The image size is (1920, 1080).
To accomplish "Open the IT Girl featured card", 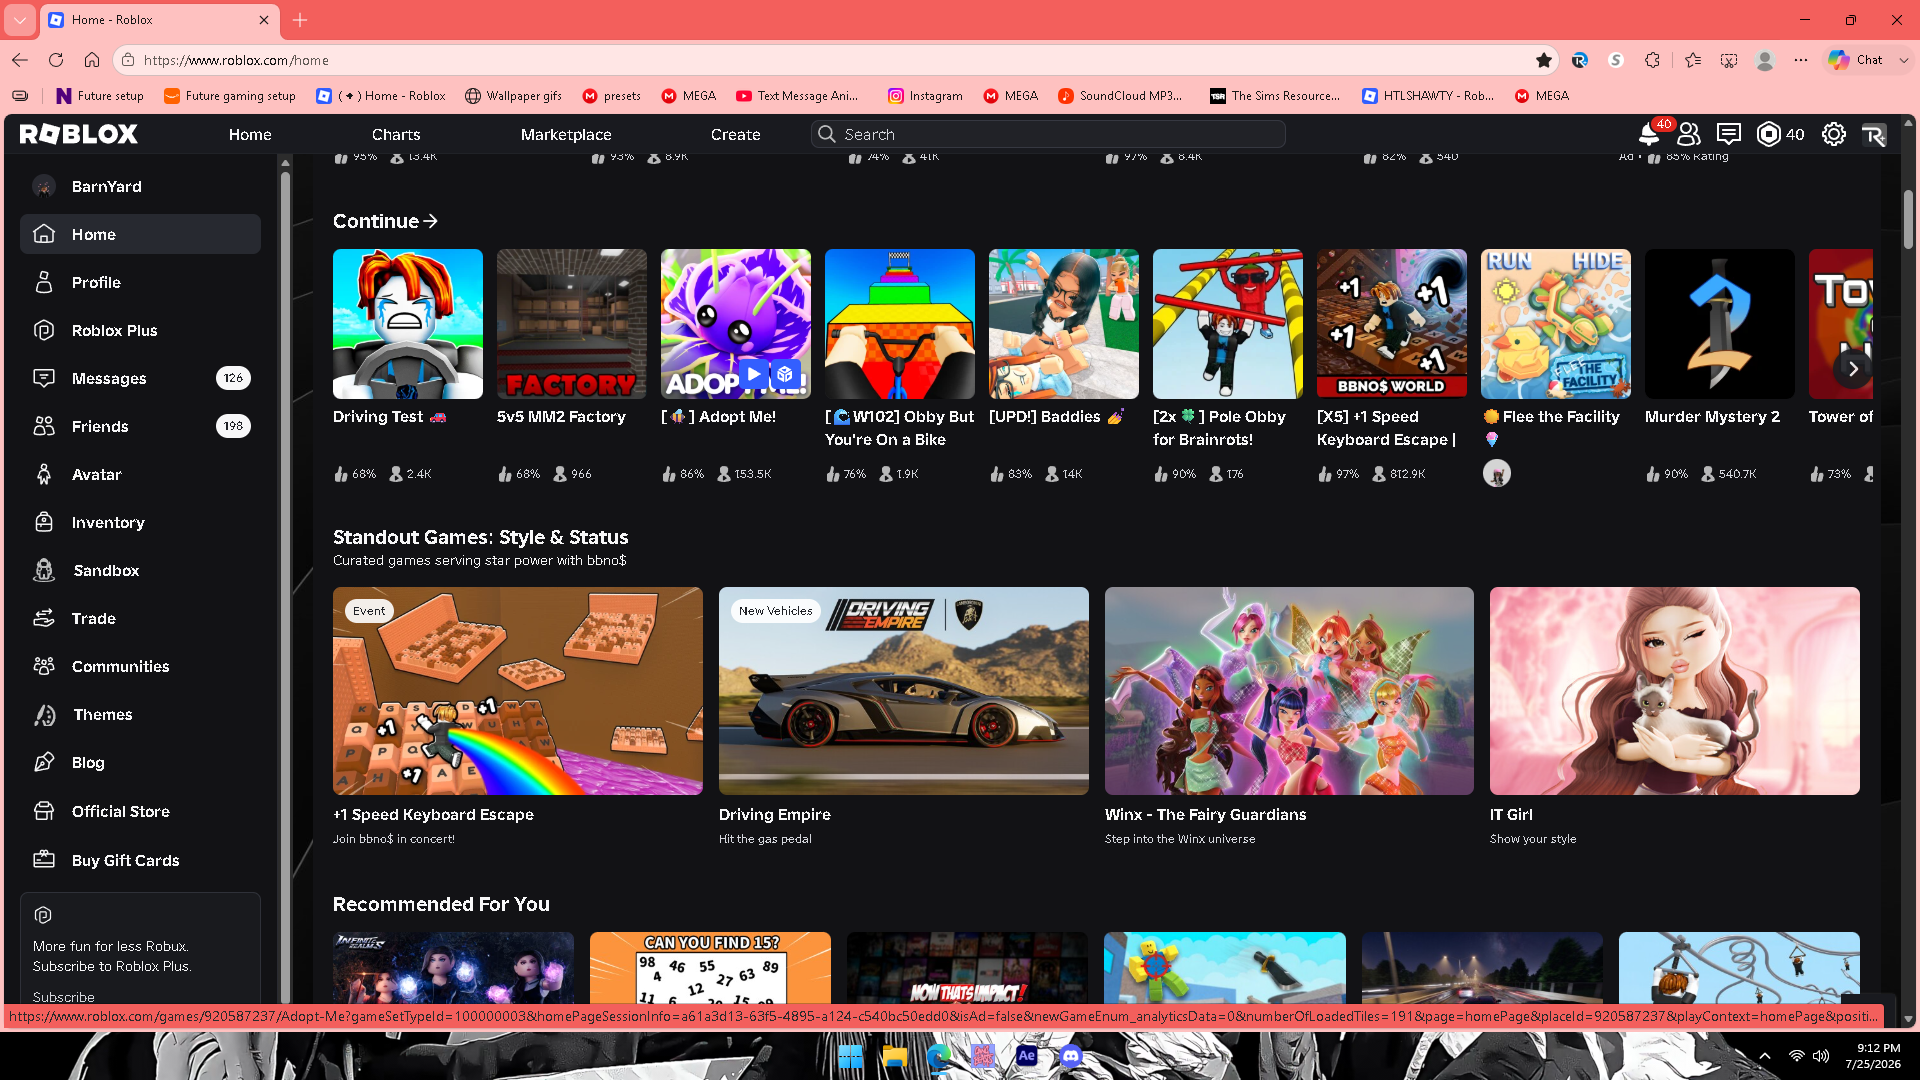I will (1675, 691).
